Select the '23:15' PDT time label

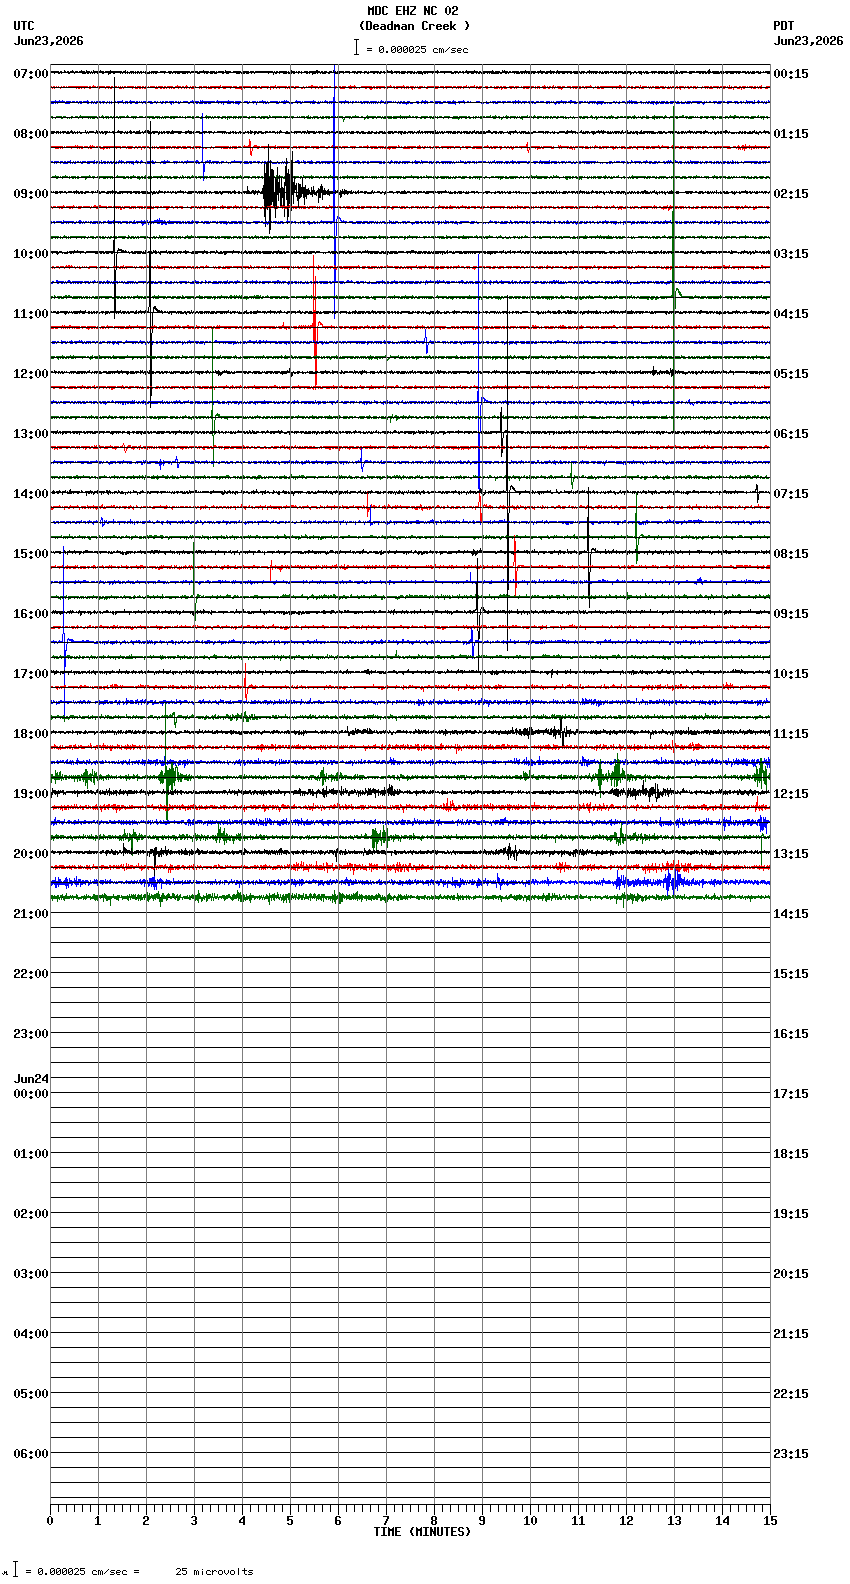point(791,1454)
